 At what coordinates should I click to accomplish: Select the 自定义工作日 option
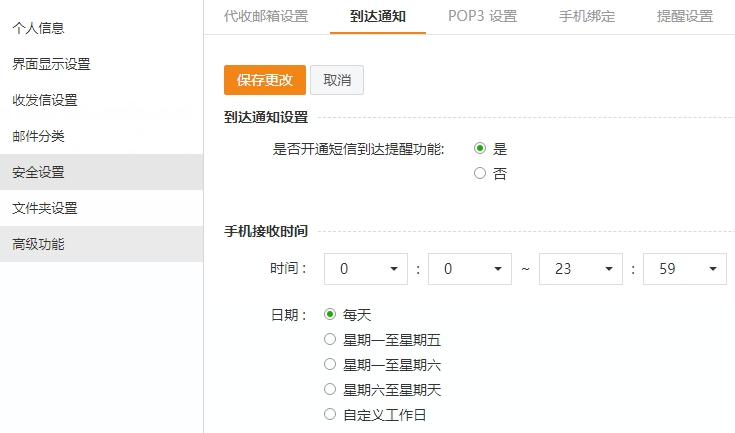point(331,414)
